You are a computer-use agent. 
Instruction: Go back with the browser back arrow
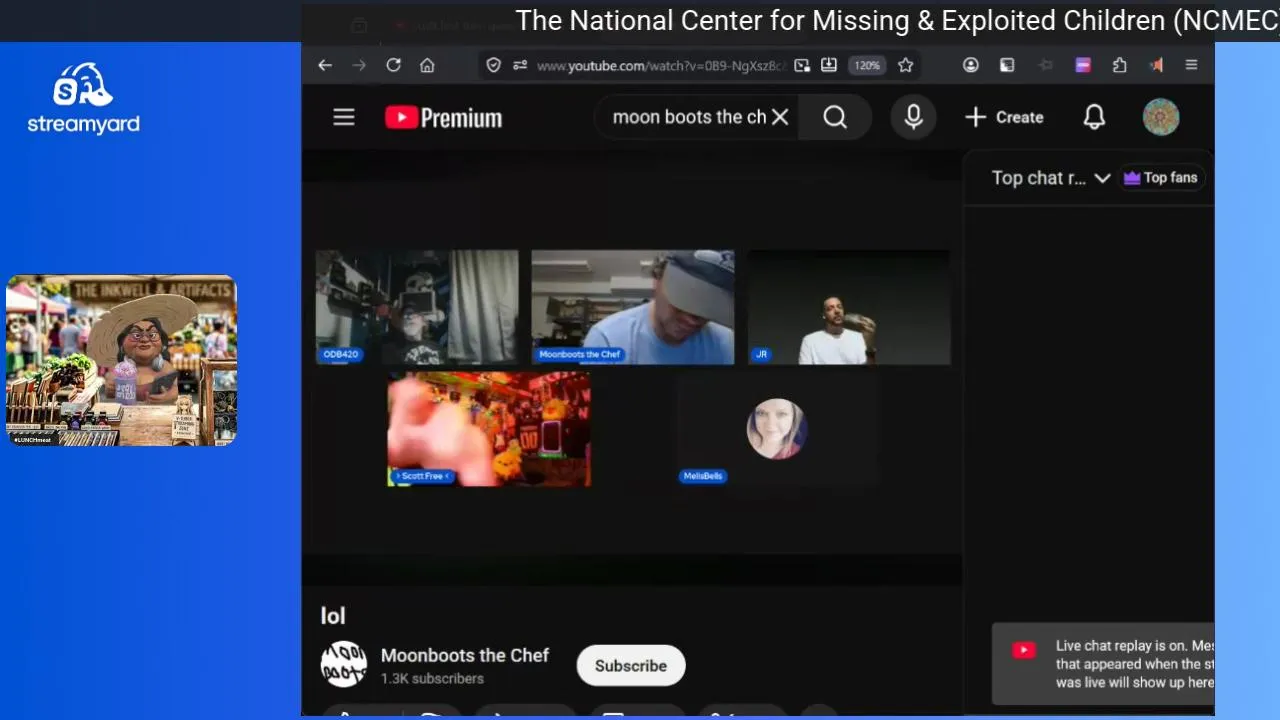pyautogui.click(x=325, y=65)
